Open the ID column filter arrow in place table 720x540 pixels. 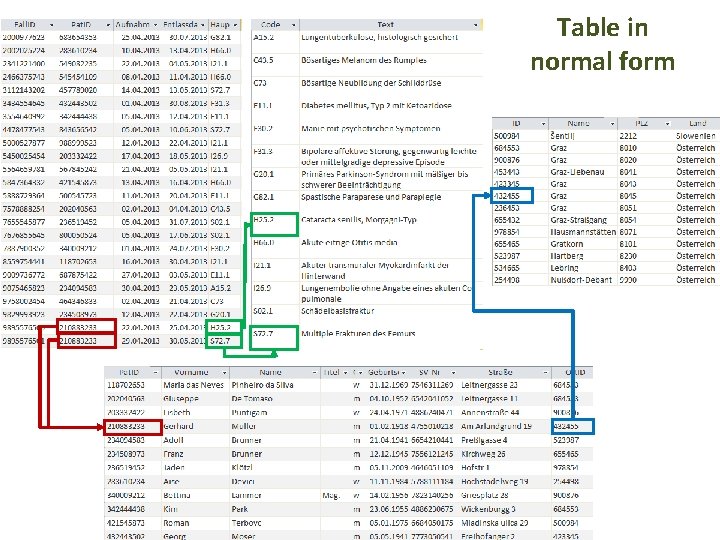coord(544,124)
